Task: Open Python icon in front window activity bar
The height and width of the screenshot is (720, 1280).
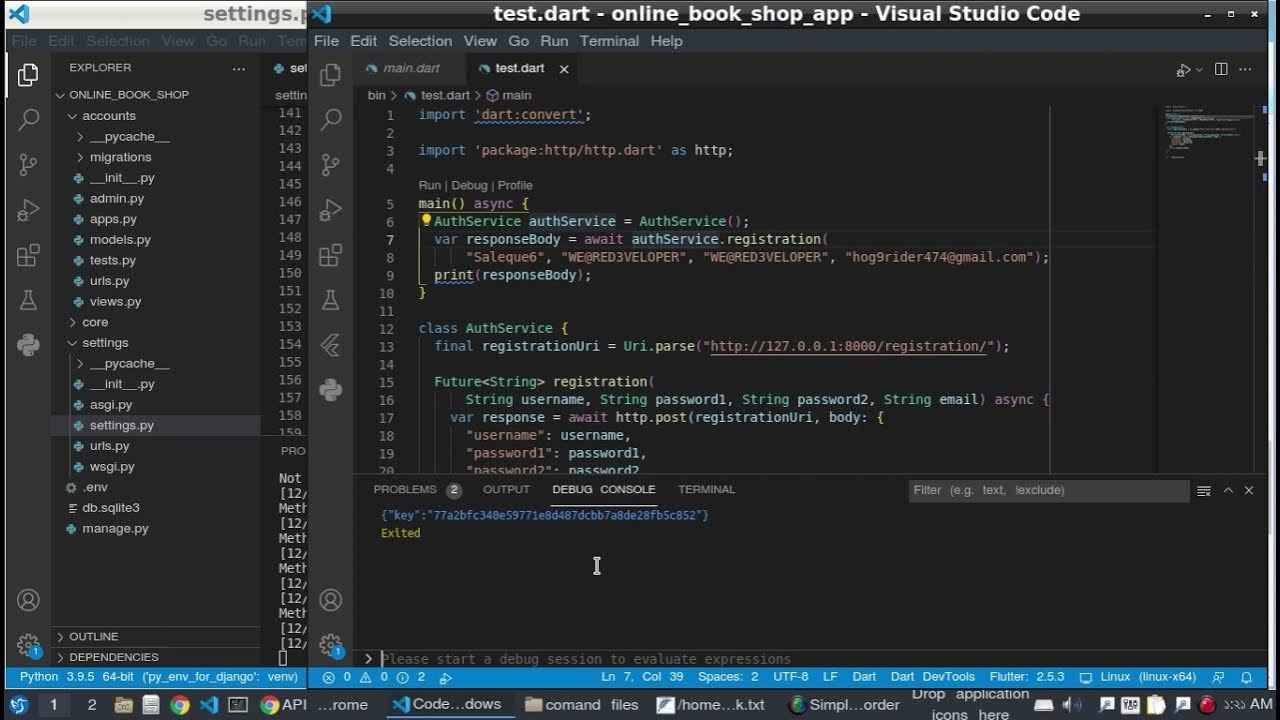Action: tap(330, 390)
